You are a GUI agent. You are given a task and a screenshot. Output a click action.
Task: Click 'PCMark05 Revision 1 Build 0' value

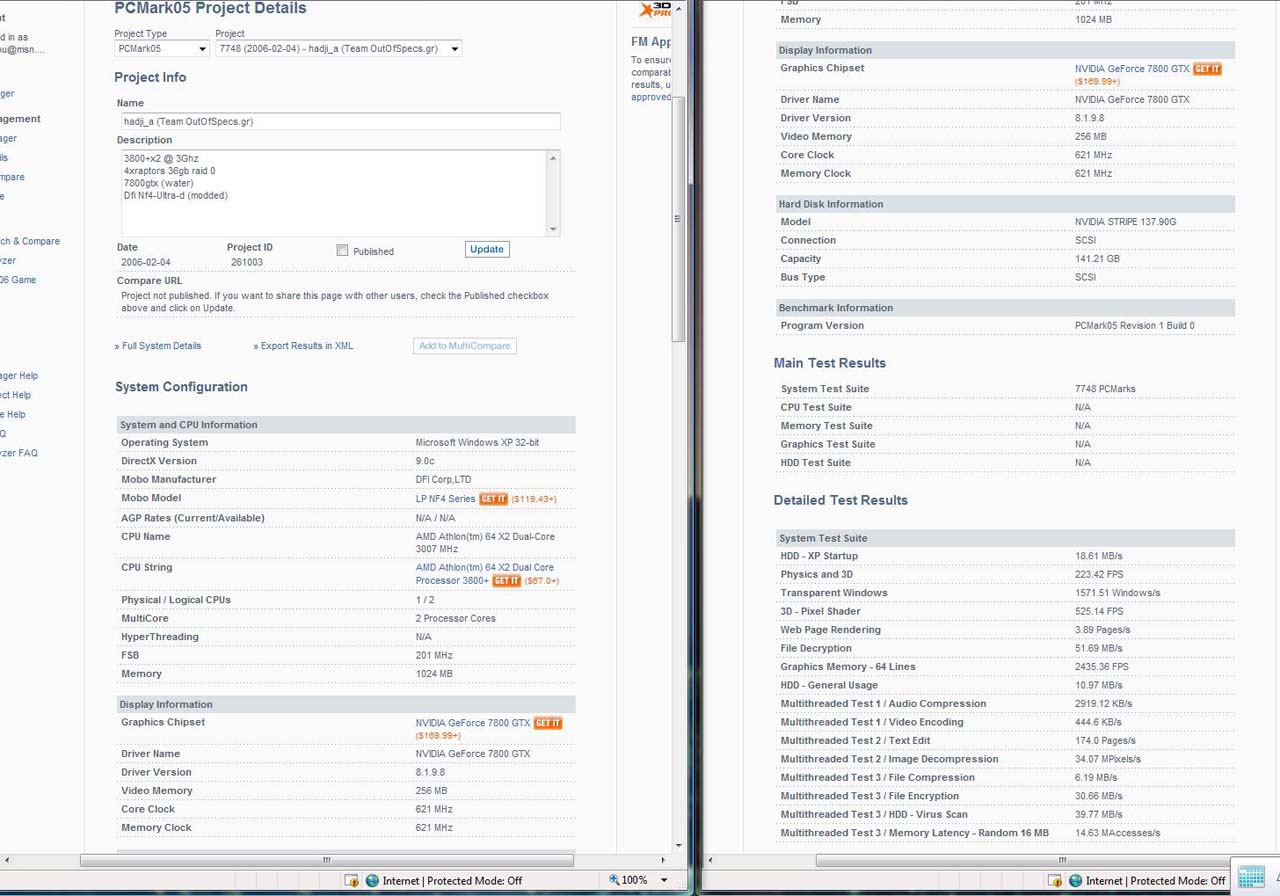click(x=1134, y=326)
